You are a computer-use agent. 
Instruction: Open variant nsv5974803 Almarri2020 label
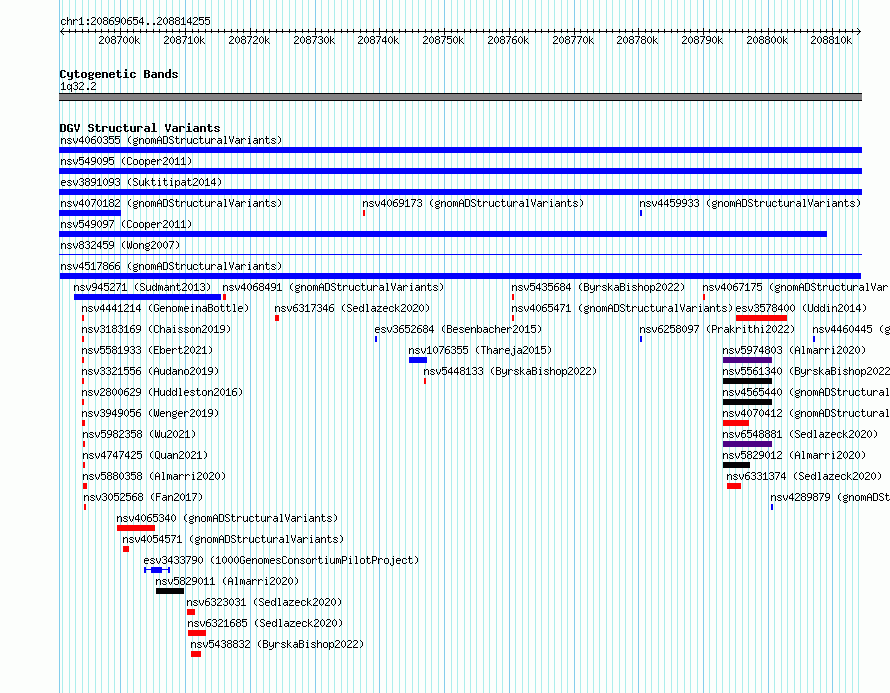point(794,350)
